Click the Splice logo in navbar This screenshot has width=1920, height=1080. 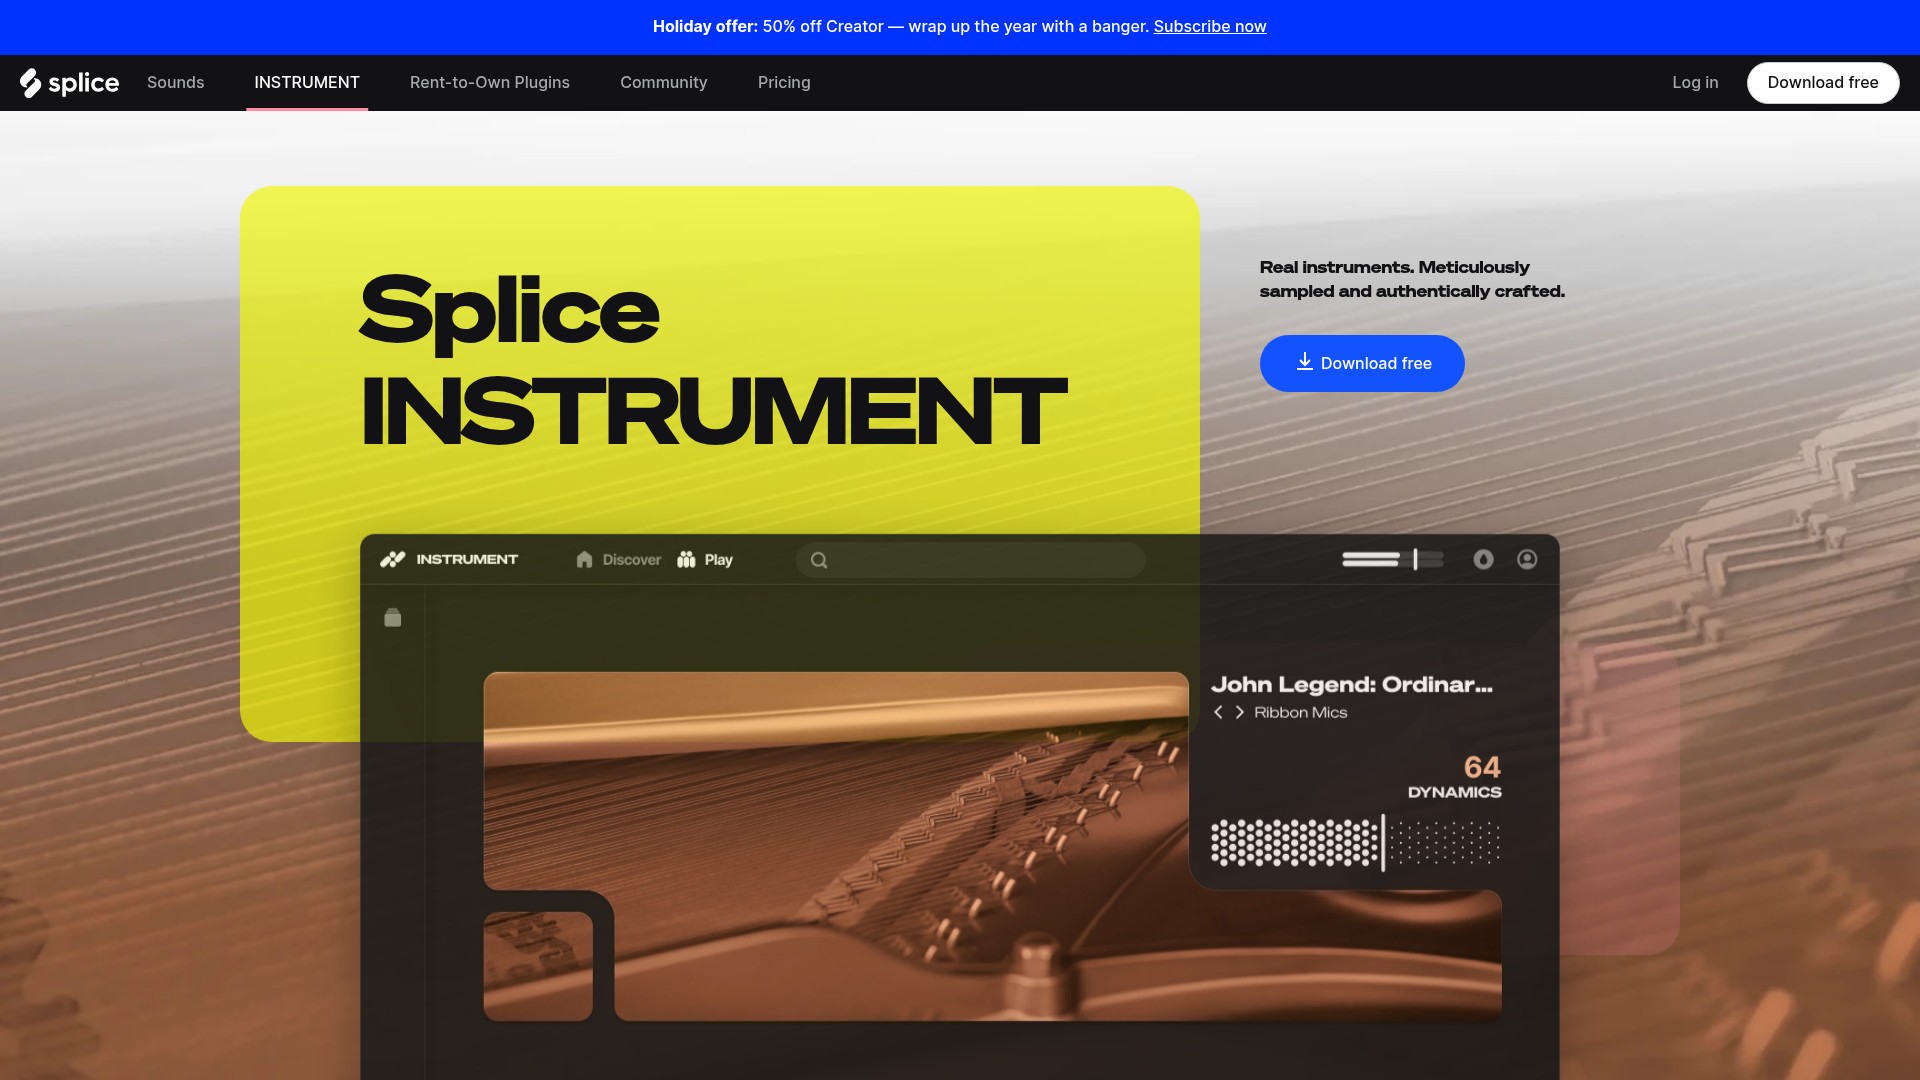pos(69,83)
